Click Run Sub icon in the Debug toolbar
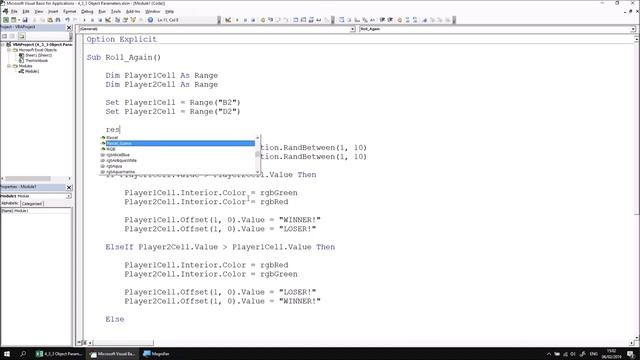Image resolution: width=640 pixels, height=360 pixels. [x=237, y=20]
